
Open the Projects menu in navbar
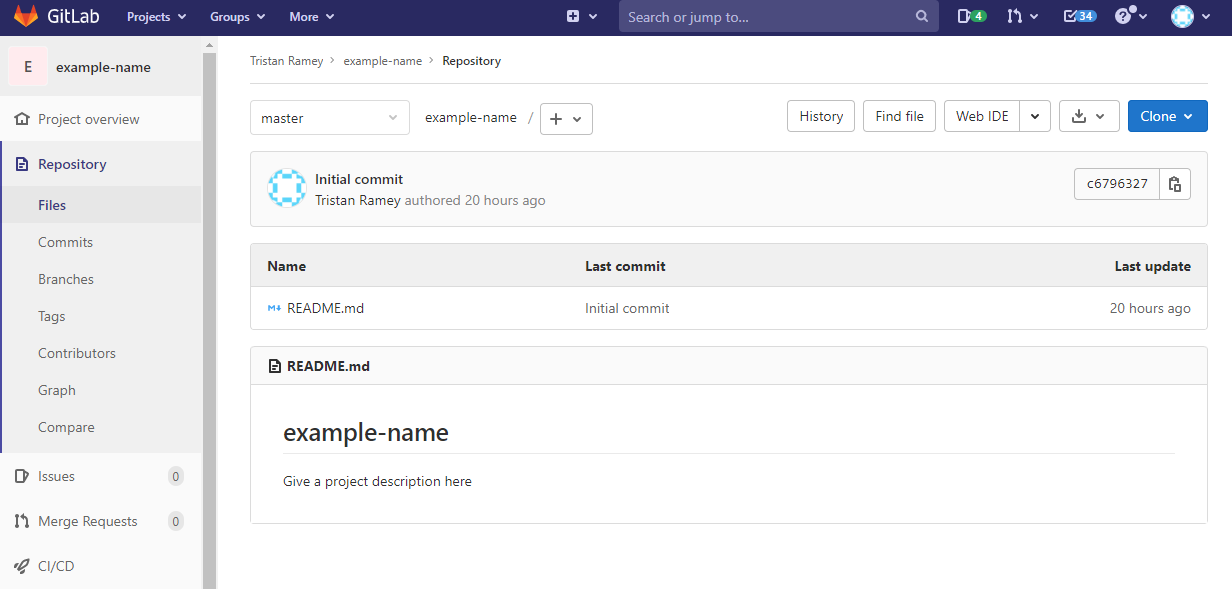[x=156, y=17]
